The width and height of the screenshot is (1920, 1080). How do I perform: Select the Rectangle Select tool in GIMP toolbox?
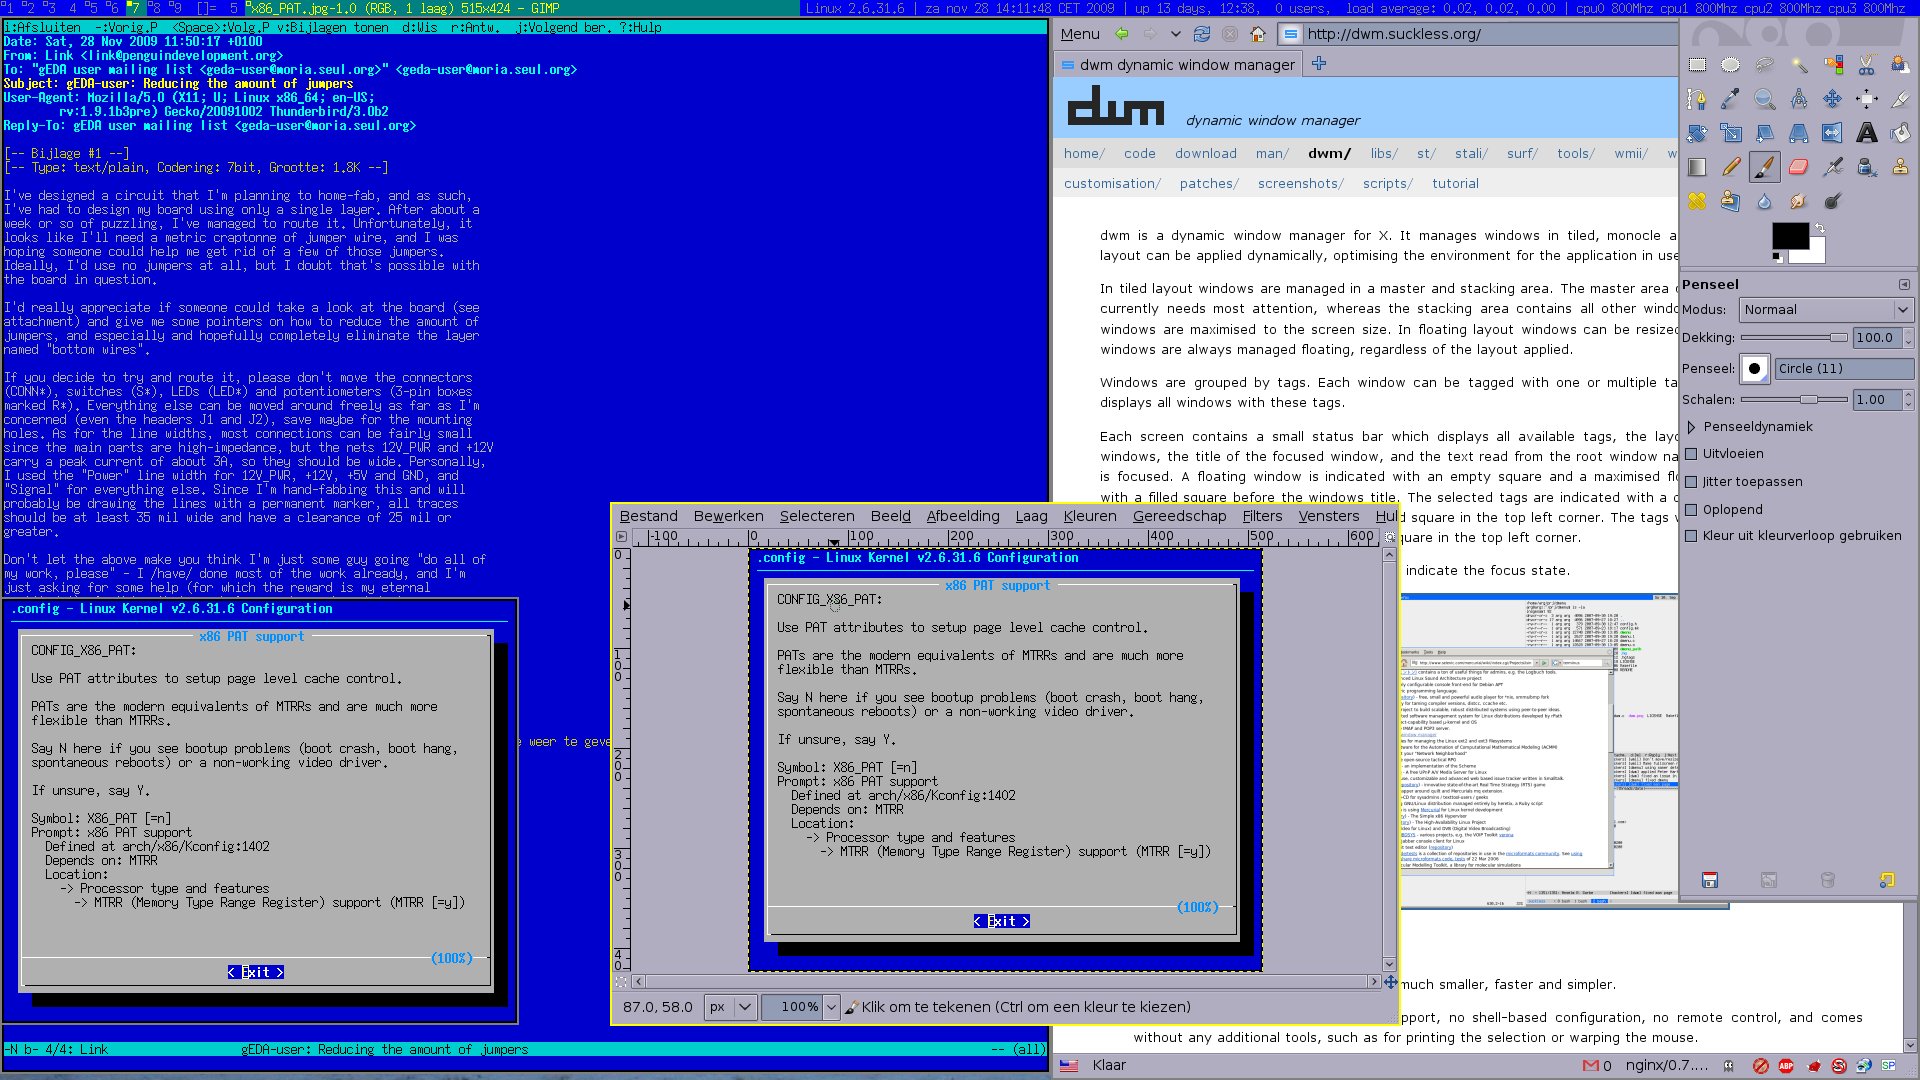(x=1697, y=65)
